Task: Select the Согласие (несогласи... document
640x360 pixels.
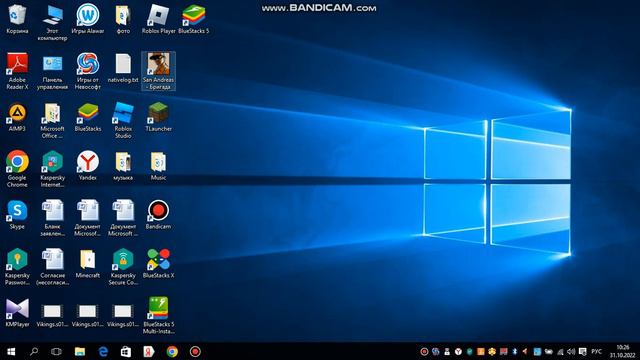Action: tap(52, 267)
